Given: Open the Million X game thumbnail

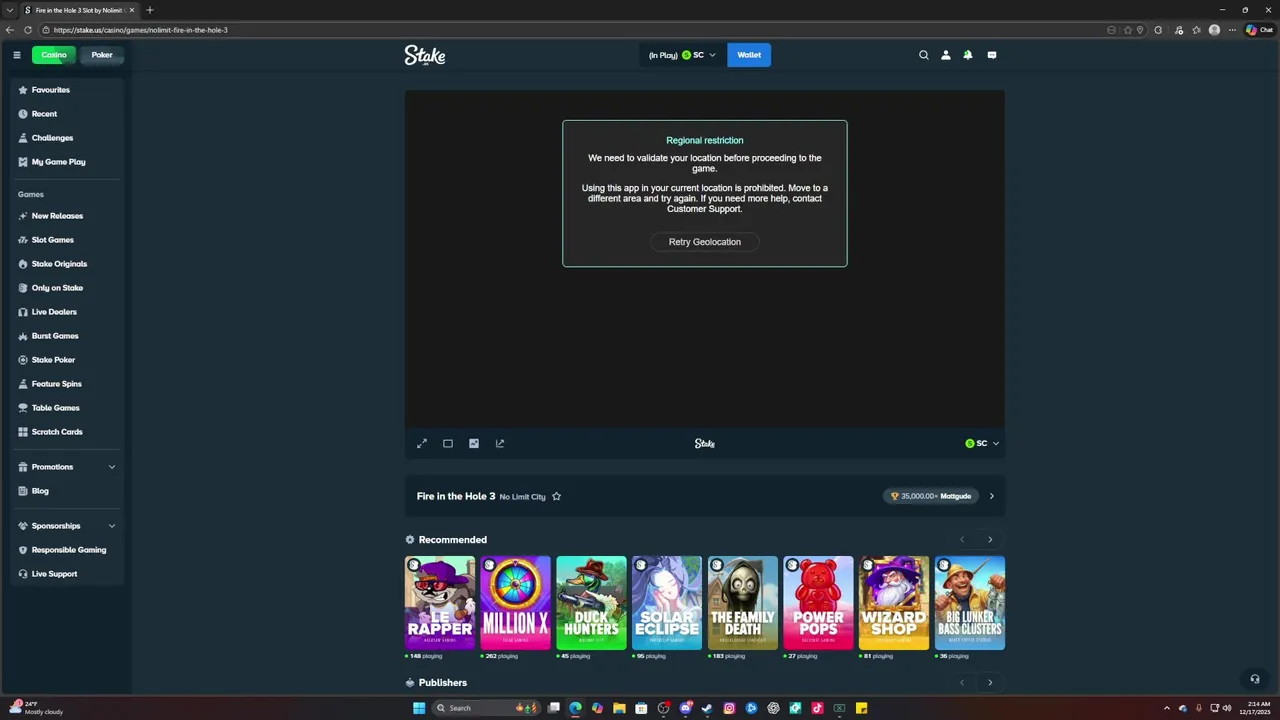Looking at the screenshot, I should coord(516,603).
